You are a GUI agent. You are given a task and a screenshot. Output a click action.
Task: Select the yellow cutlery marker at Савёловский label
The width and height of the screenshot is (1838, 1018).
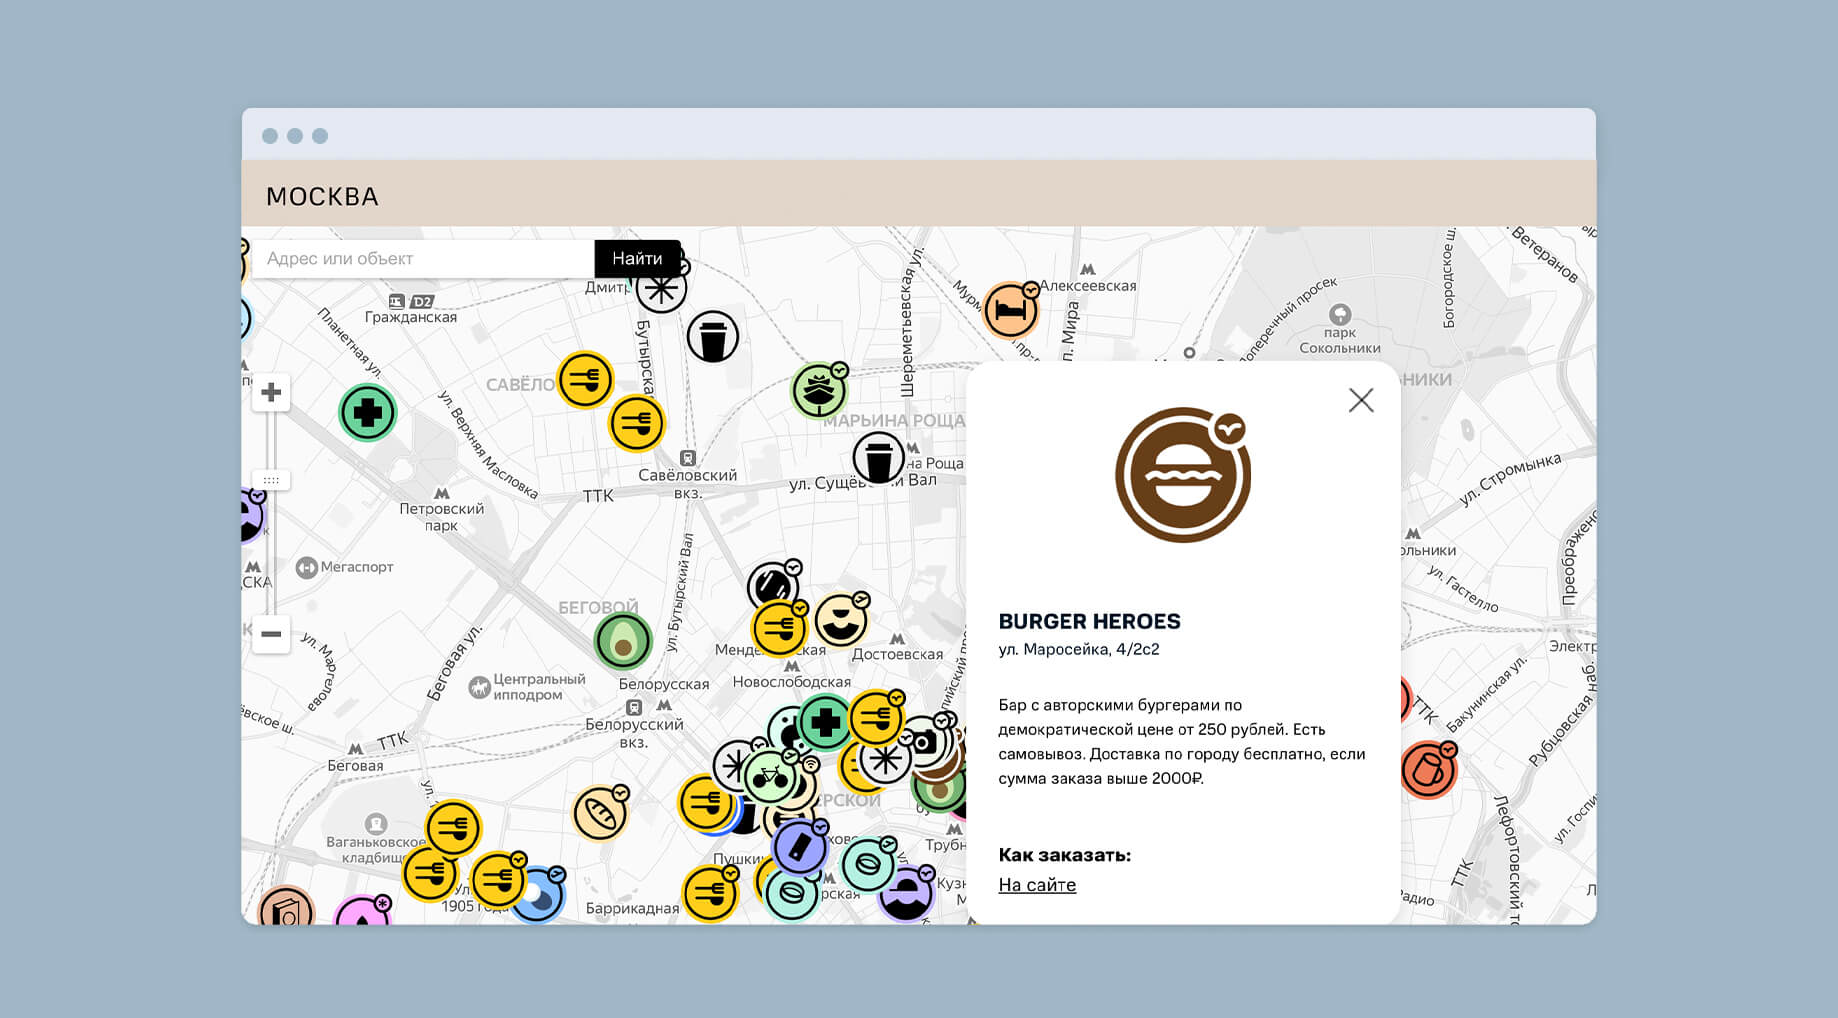(585, 380)
